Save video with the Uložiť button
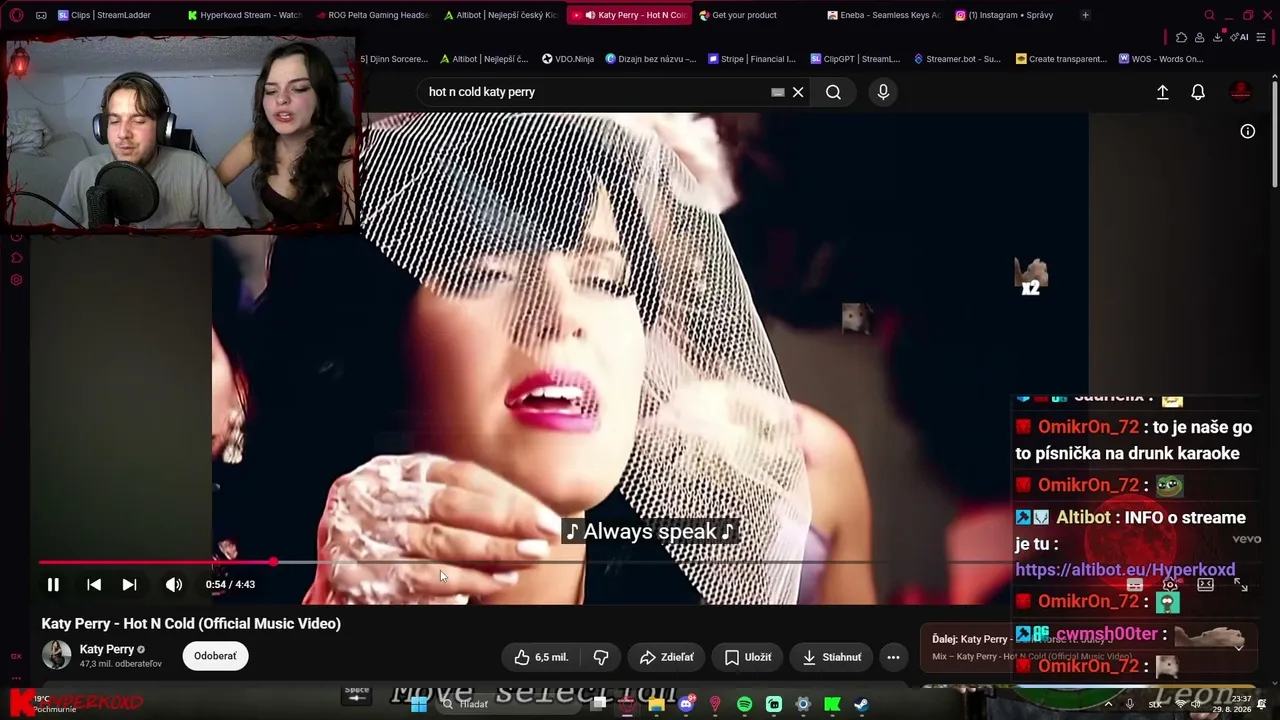 [748, 657]
